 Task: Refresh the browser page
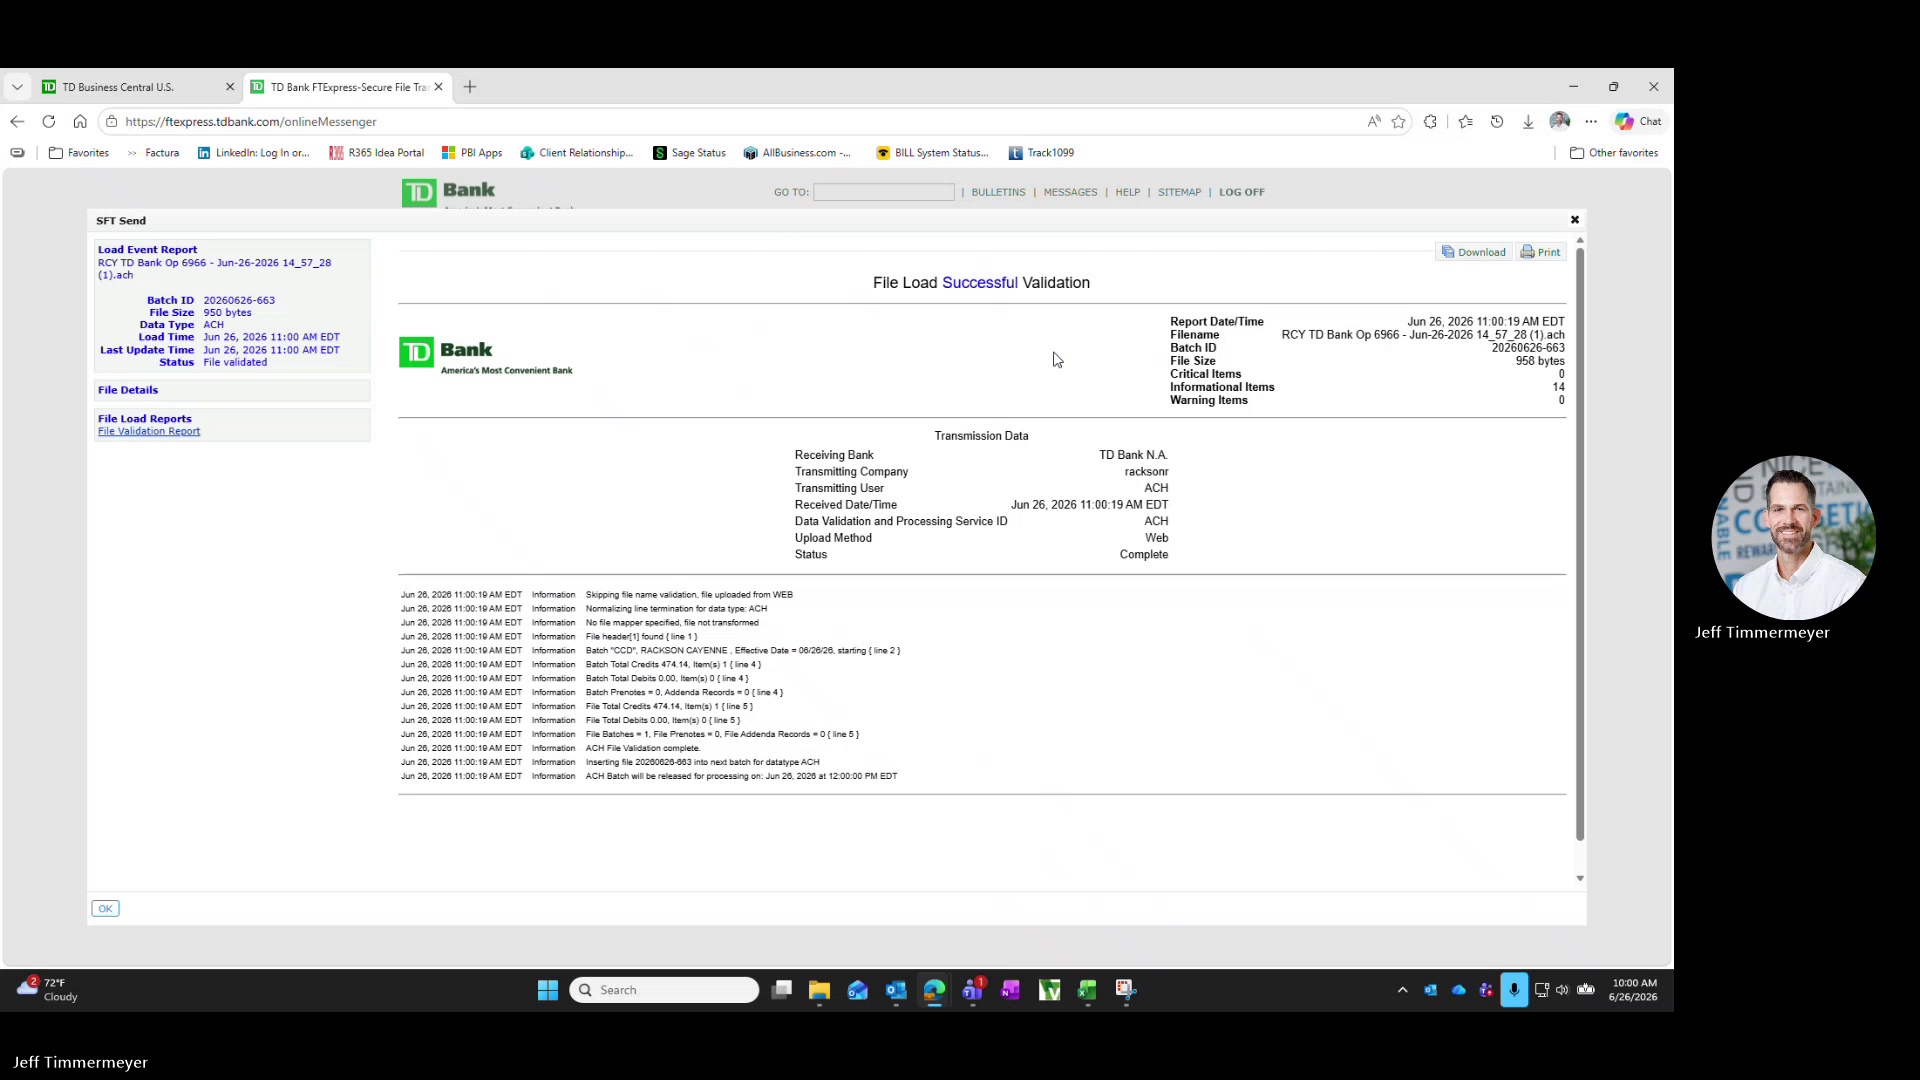coord(48,122)
